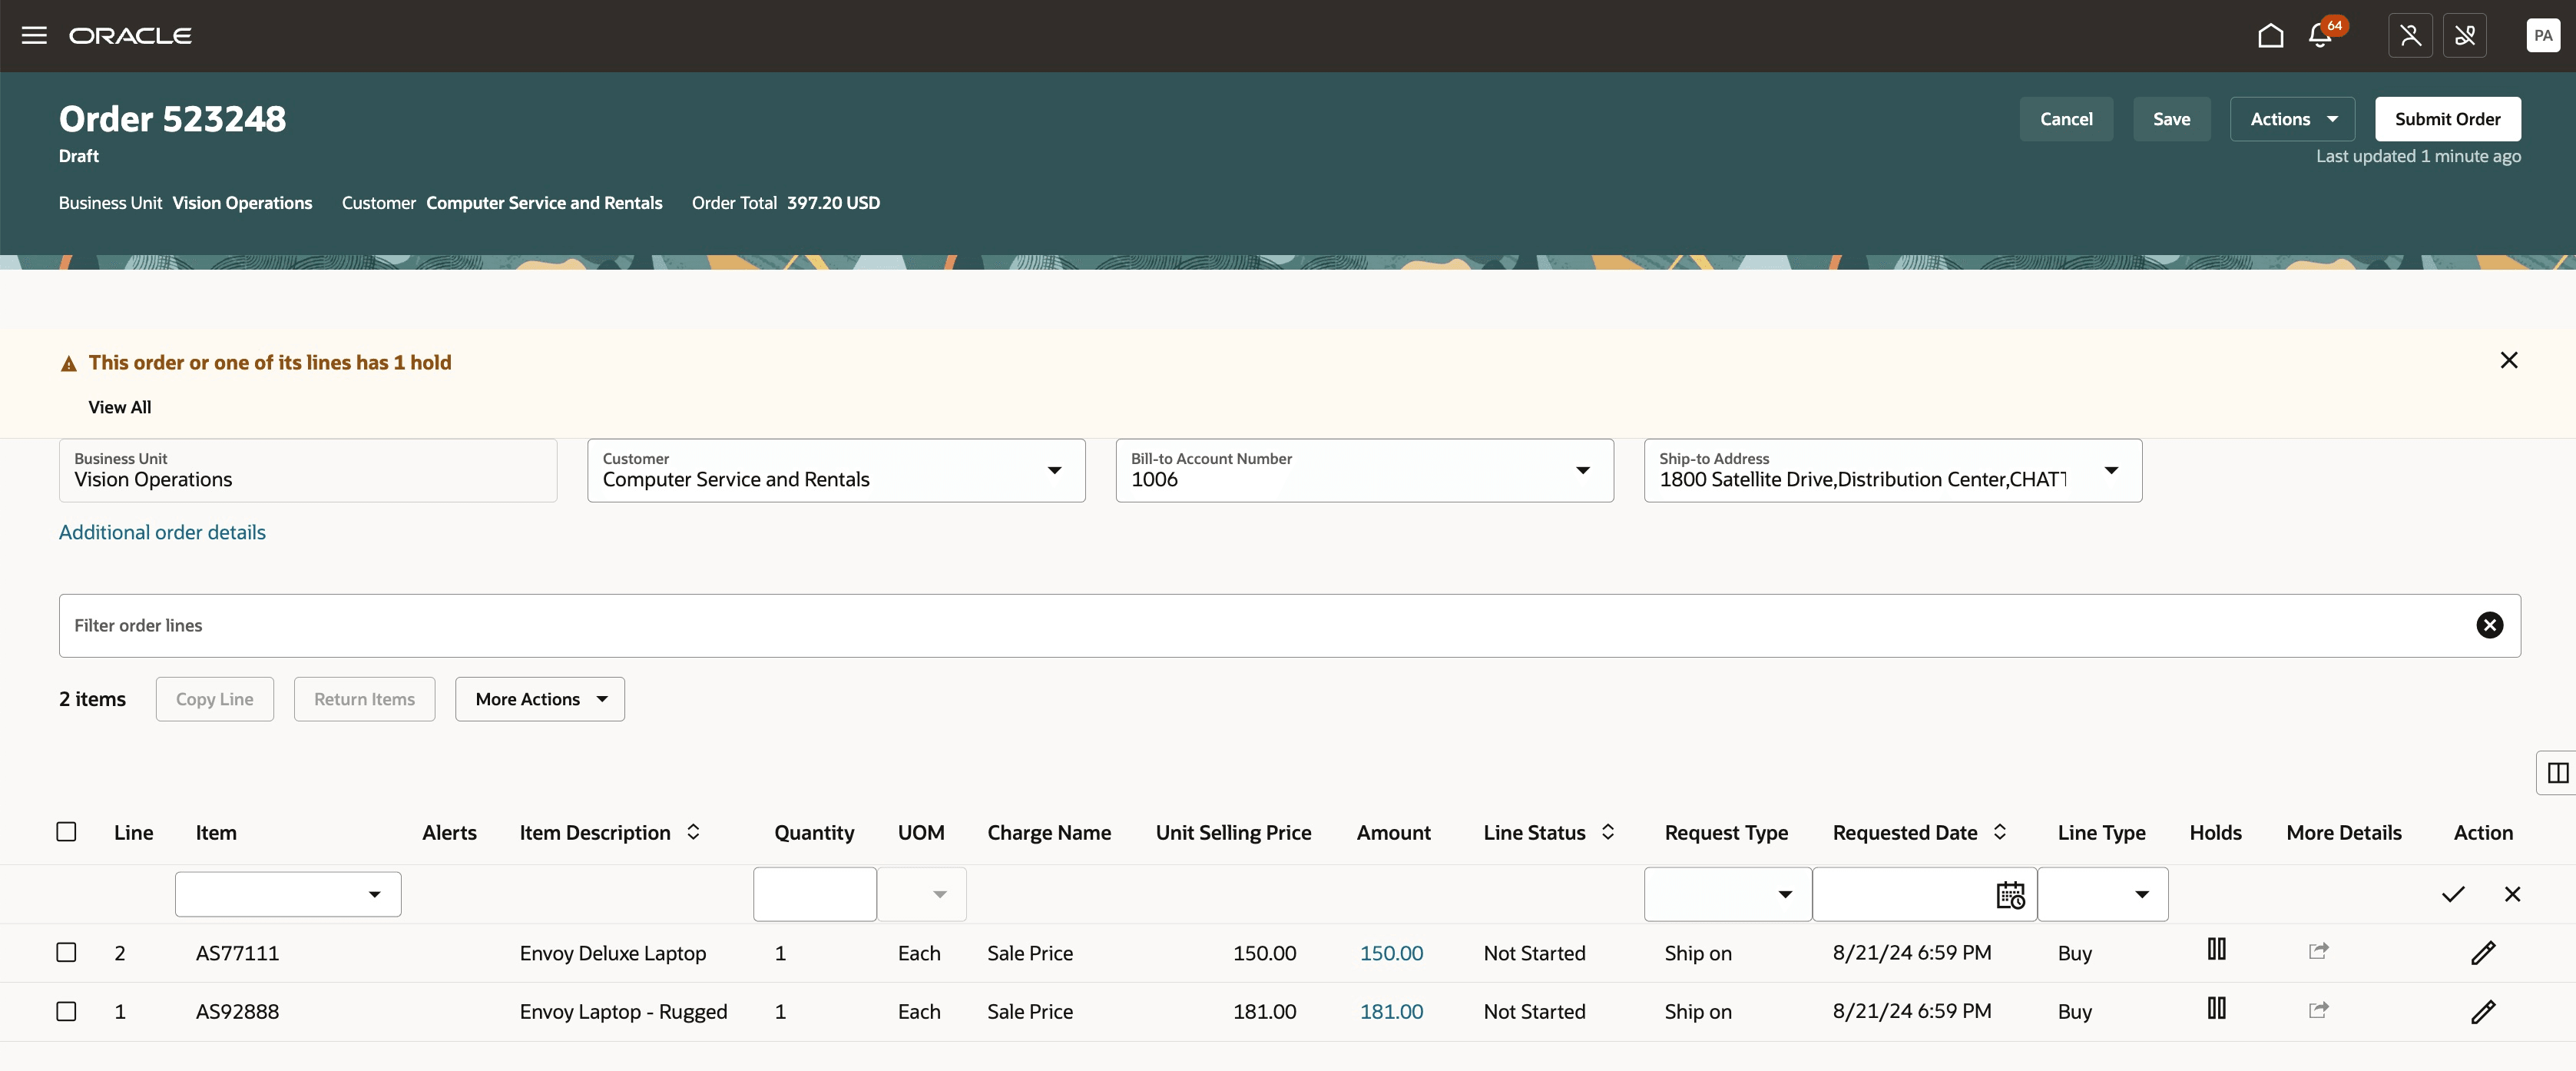Select checkbox for line 2 AS77111

[x=66, y=952]
